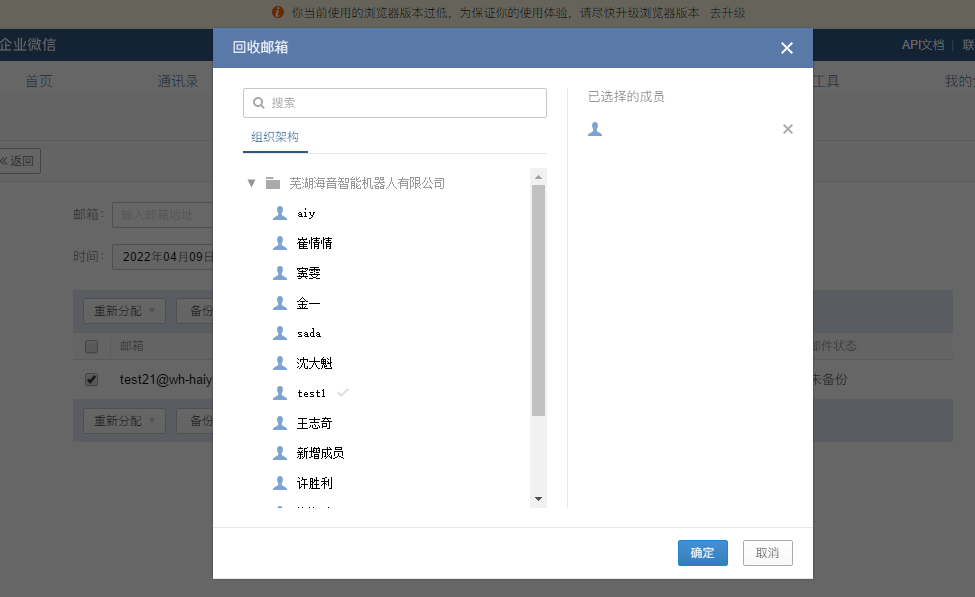Click 王志奇's avatar icon
The height and width of the screenshot is (597, 975).
coord(279,423)
